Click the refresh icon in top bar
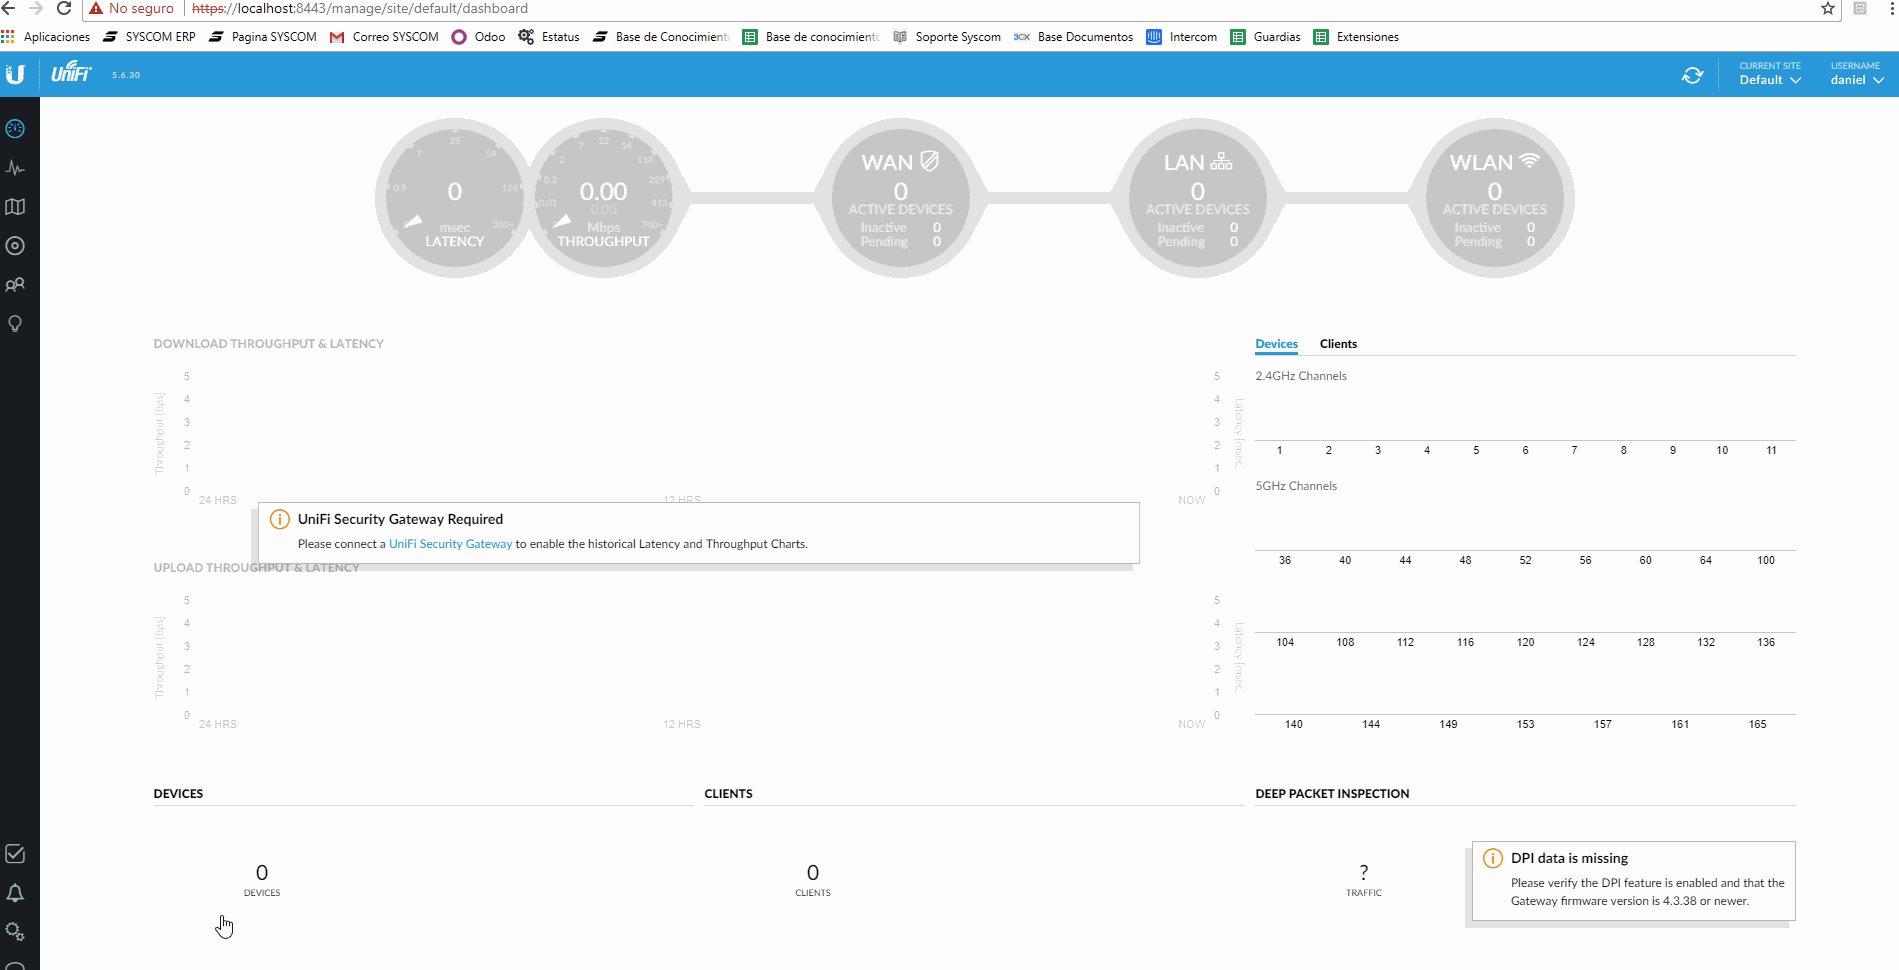The height and width of the screenshot is (970, 1899). click(1692, 75)
